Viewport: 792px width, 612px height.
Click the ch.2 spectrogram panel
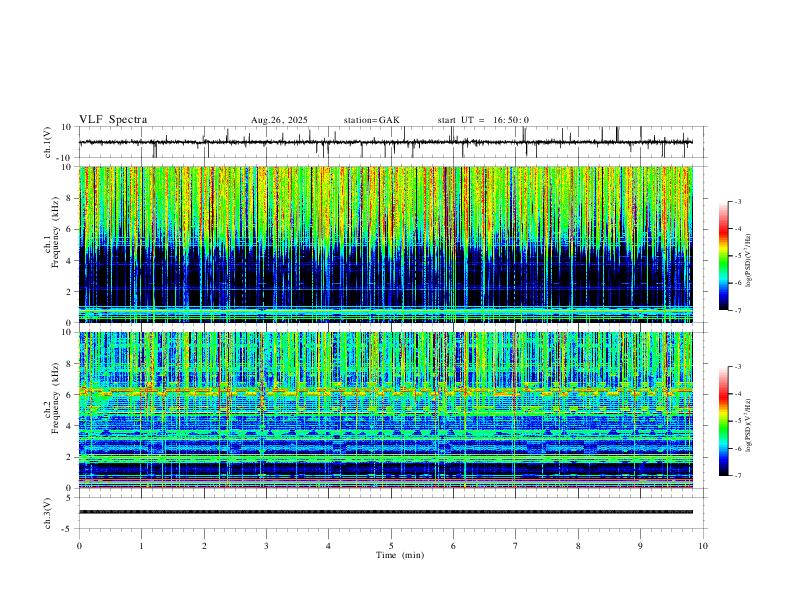coord(386,410)
